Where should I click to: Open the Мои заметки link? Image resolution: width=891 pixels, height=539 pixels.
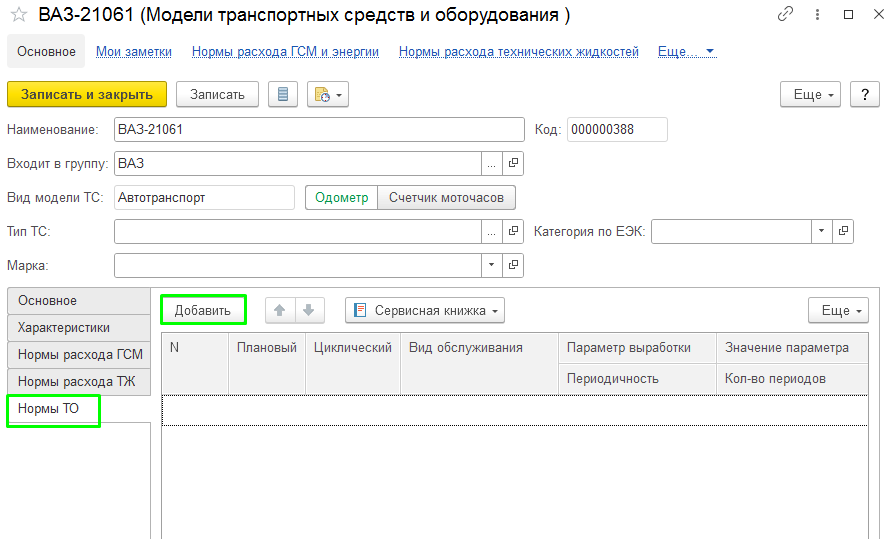point(134,52)
